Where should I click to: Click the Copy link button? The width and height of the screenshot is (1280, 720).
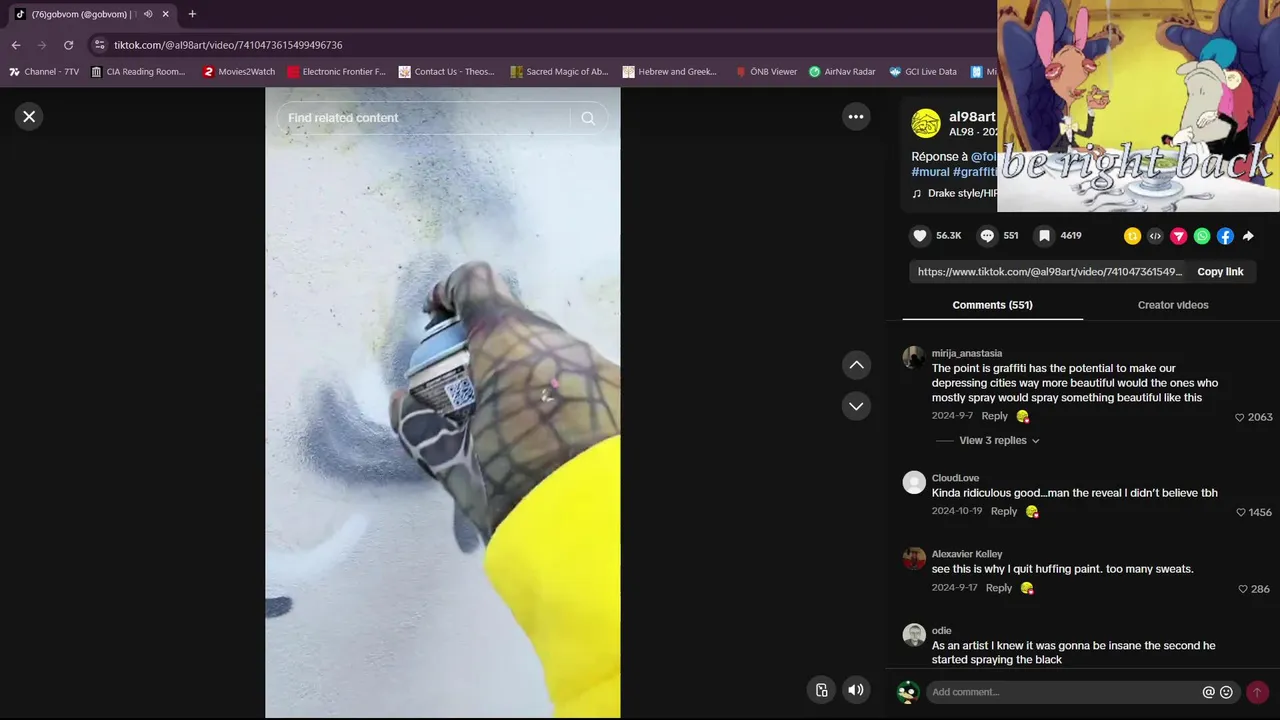tap(1220, 272)
